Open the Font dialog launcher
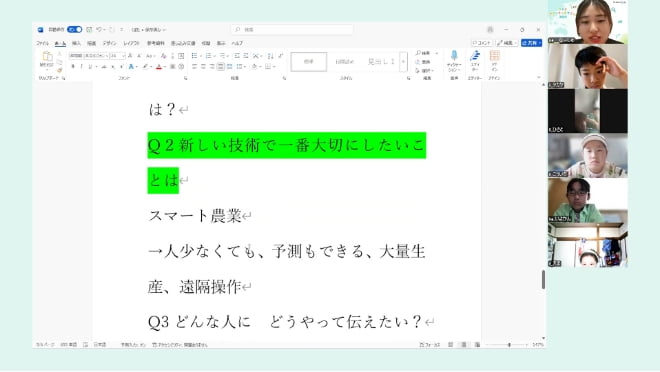 click(186, 78)
